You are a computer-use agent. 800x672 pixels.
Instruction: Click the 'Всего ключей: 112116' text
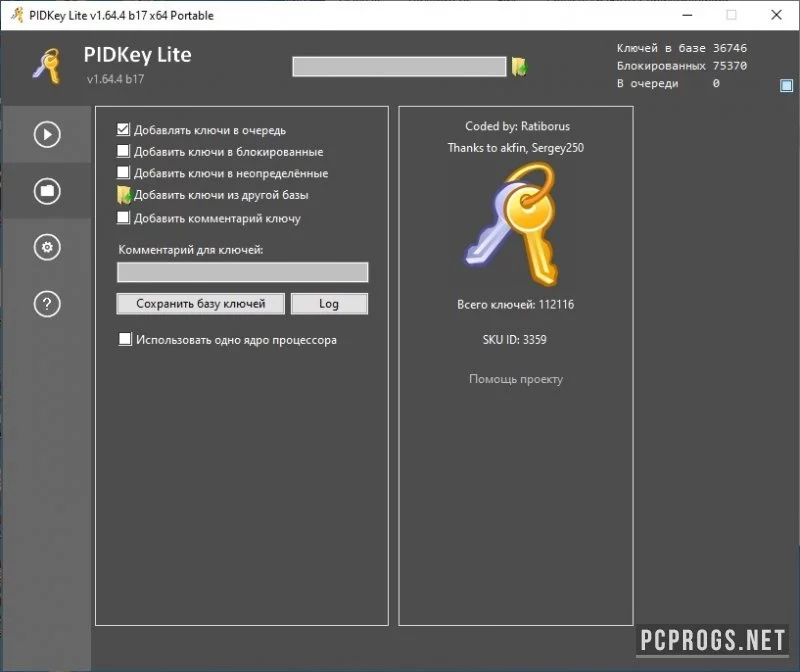tap(515, 305)
